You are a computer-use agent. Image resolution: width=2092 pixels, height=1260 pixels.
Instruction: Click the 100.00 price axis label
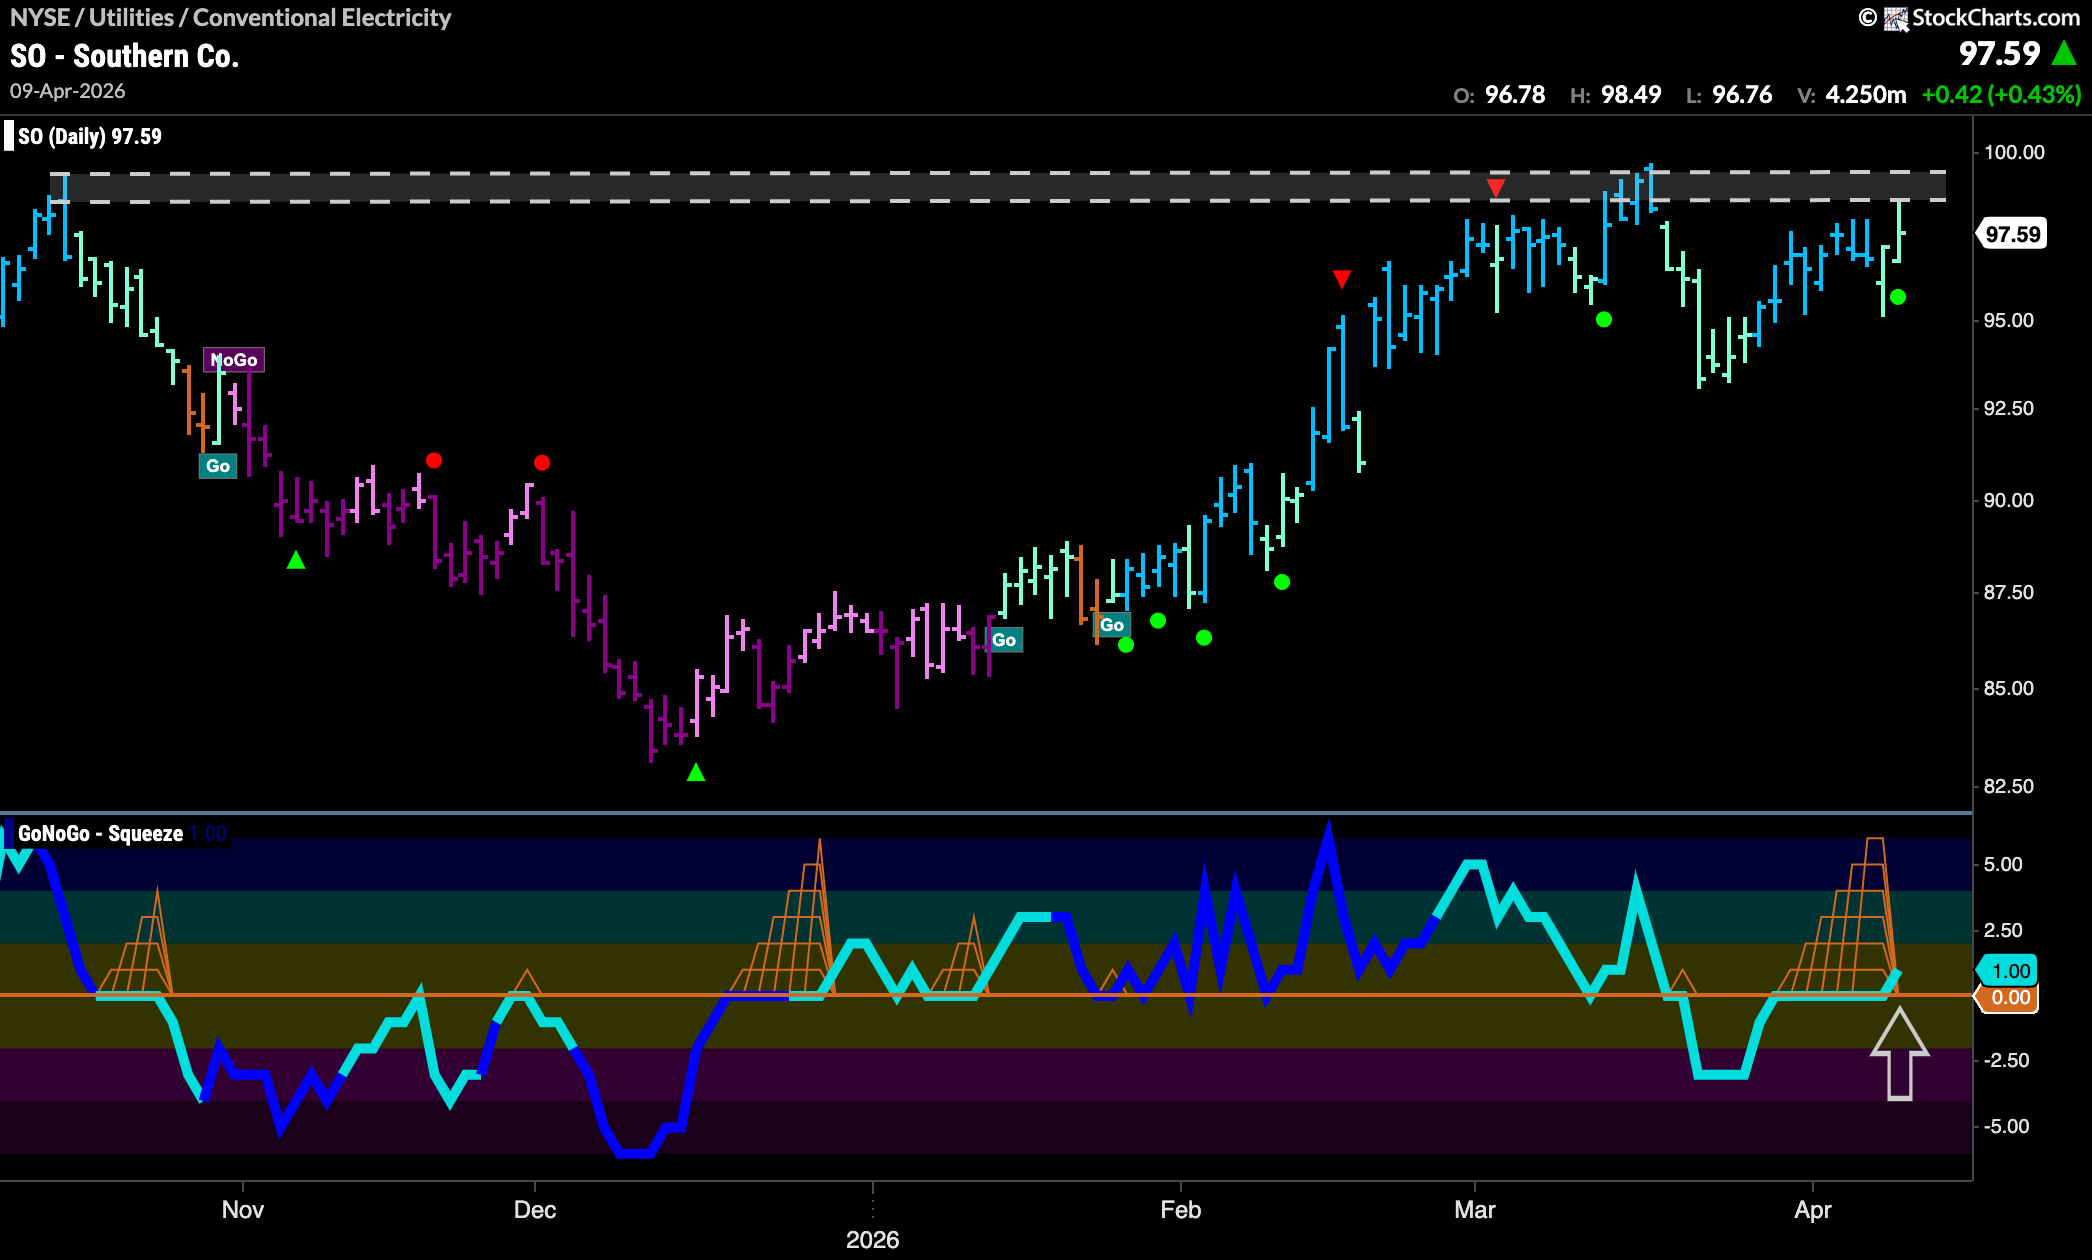tap(2014, 152)
